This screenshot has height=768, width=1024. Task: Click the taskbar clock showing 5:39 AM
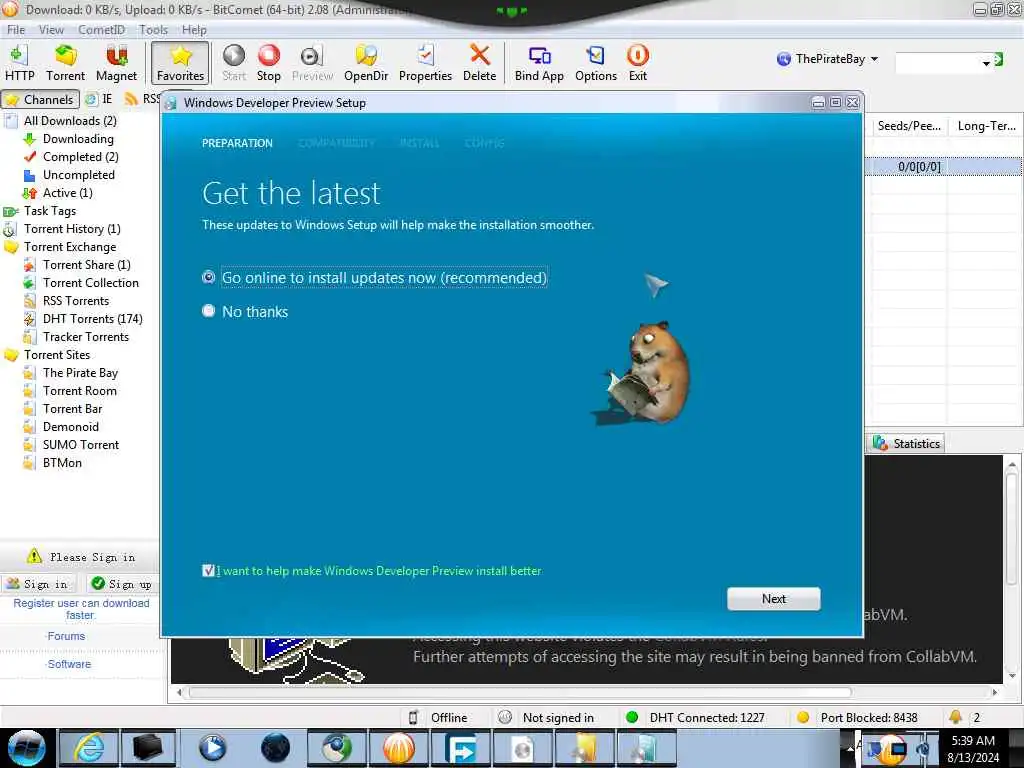click(973, 748)
